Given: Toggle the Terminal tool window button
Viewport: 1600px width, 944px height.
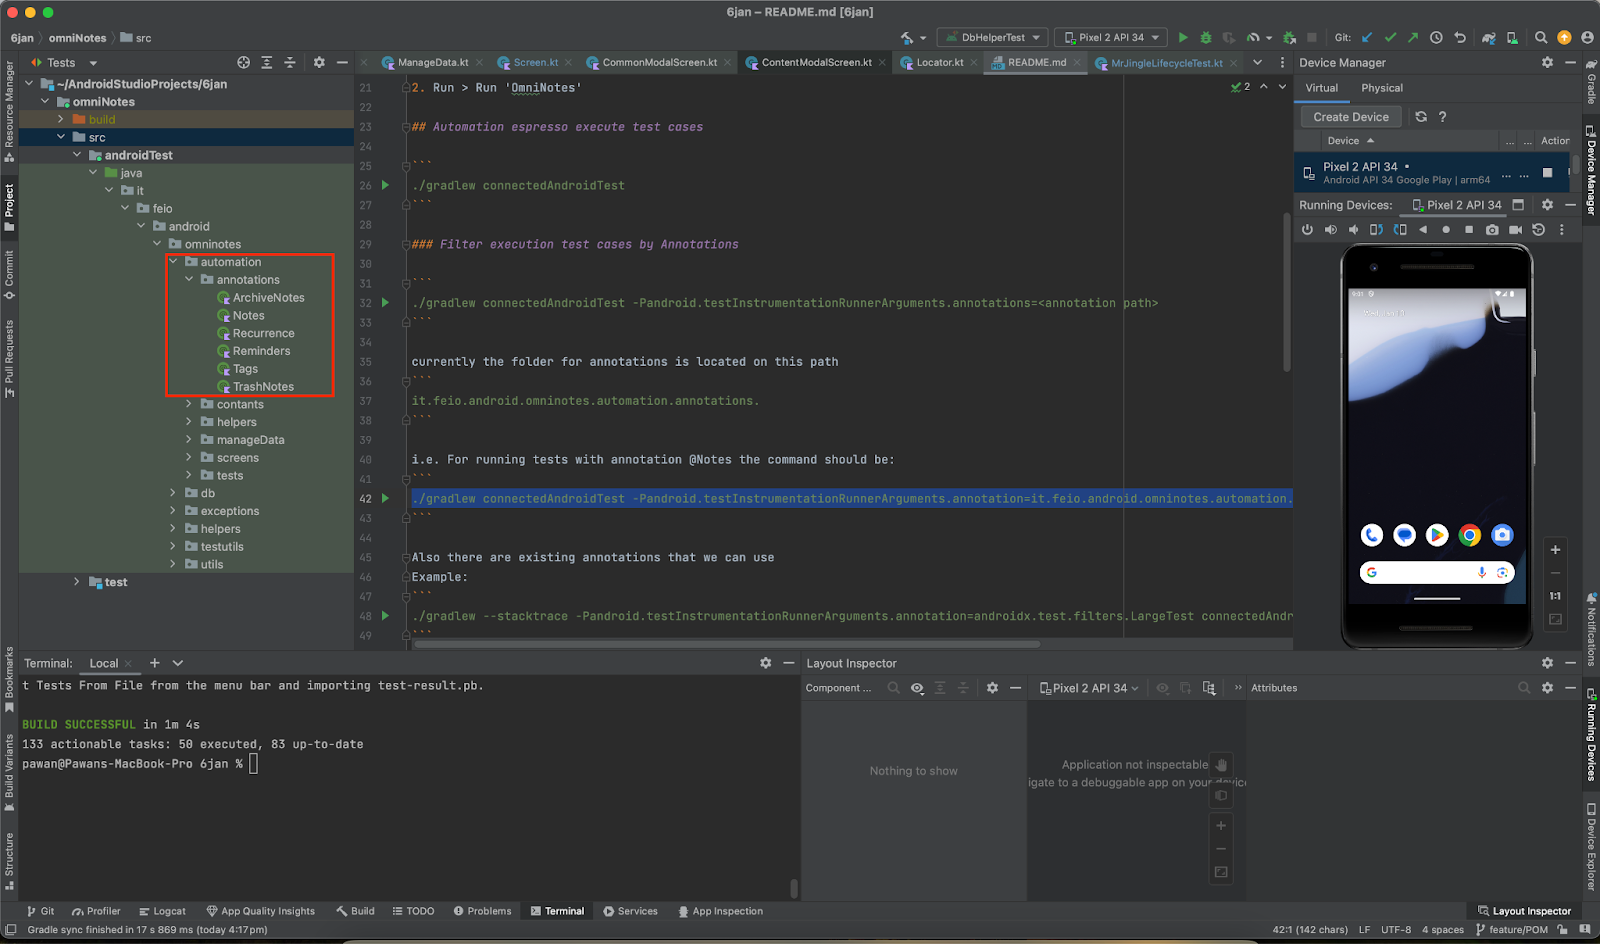Looking at the screenshot, I should (557, 911).
